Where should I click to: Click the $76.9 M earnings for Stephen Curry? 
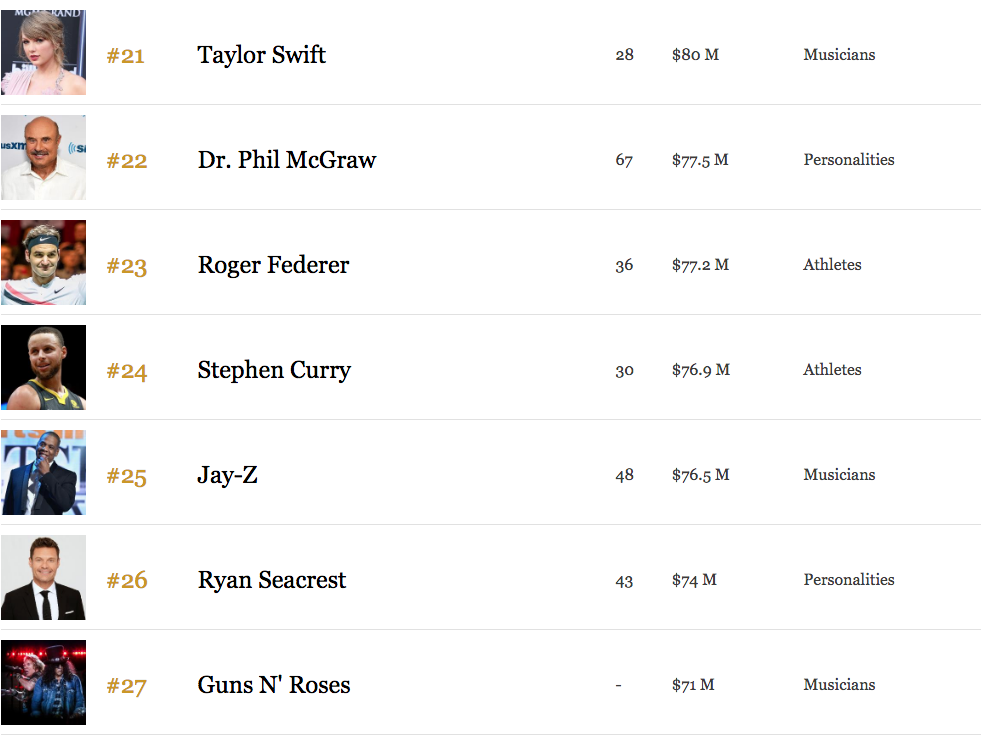(x=701, y=370)
